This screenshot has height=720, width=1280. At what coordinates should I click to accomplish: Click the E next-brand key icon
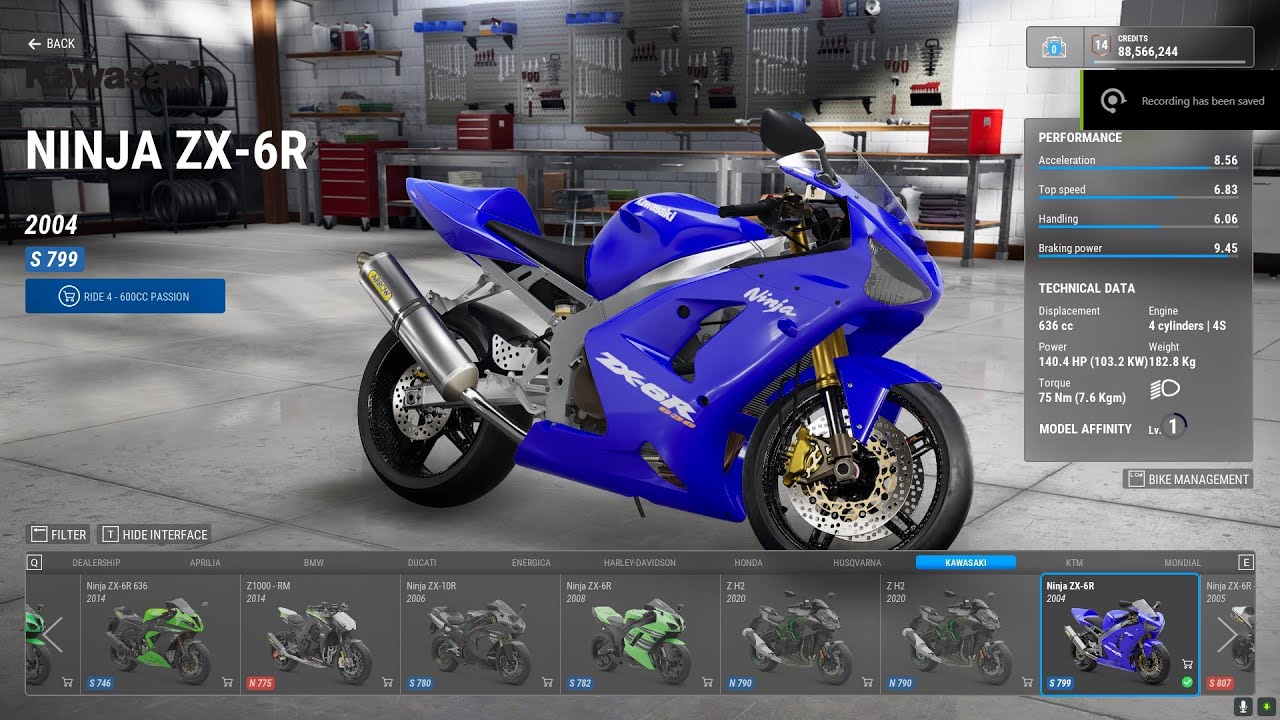click(1245, 563)
